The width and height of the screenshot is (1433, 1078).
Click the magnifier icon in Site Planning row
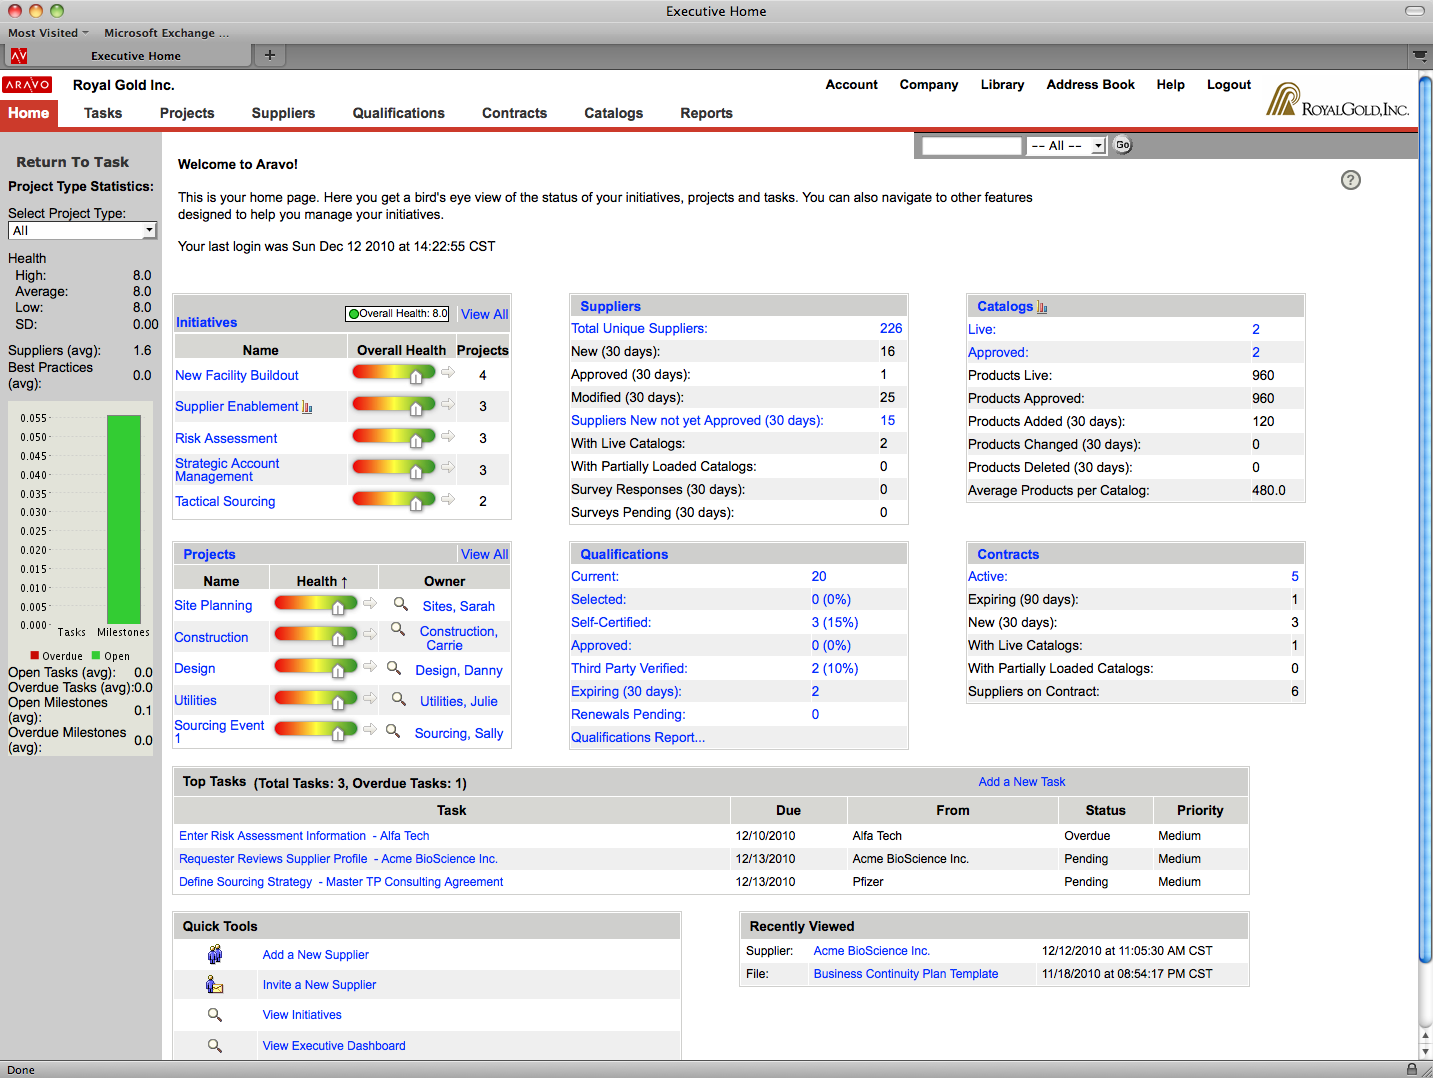click(x=401, y=604)
